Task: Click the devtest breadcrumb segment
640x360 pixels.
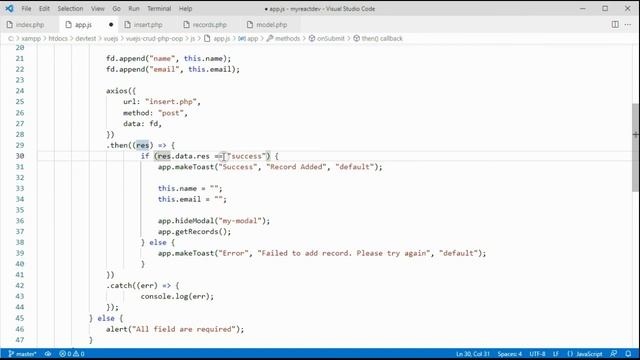Action: pyautogui.click(x=85, y=38)
